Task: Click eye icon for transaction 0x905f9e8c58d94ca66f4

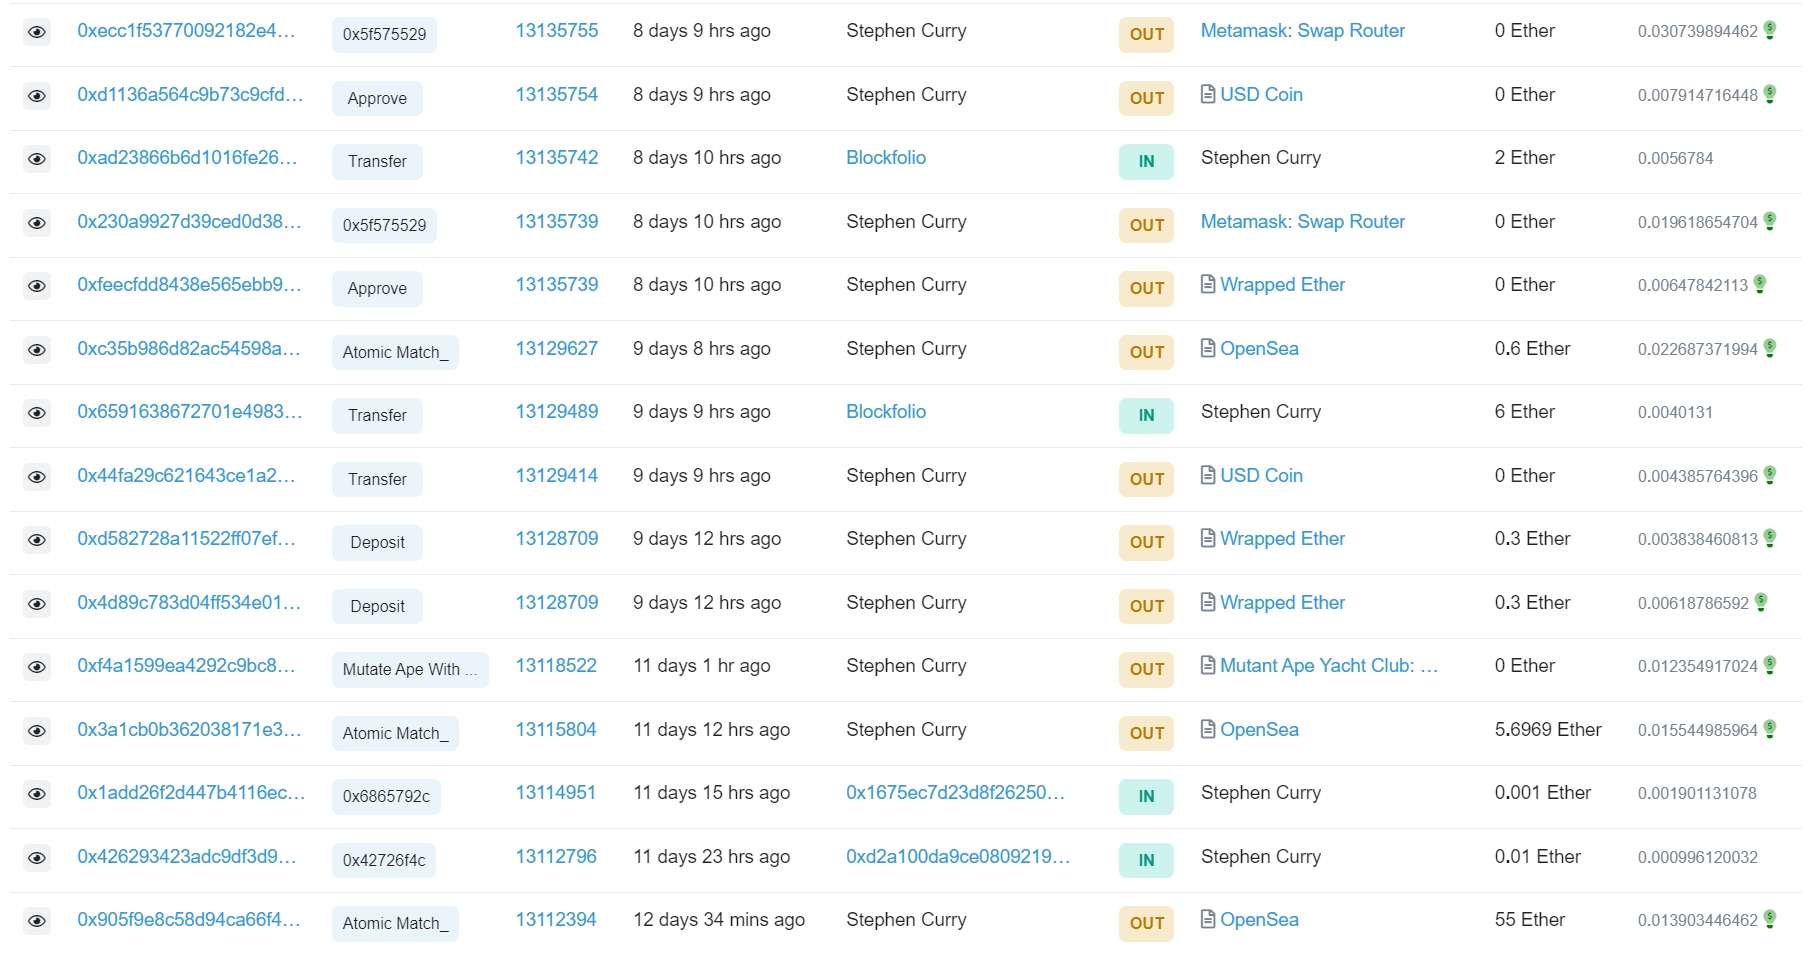Action: pos(37,921)
